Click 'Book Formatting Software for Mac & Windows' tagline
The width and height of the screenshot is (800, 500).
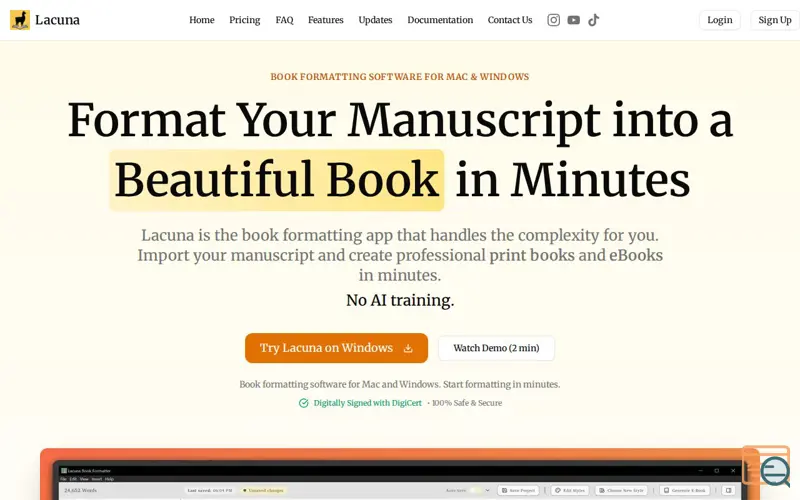coord(399,77)
